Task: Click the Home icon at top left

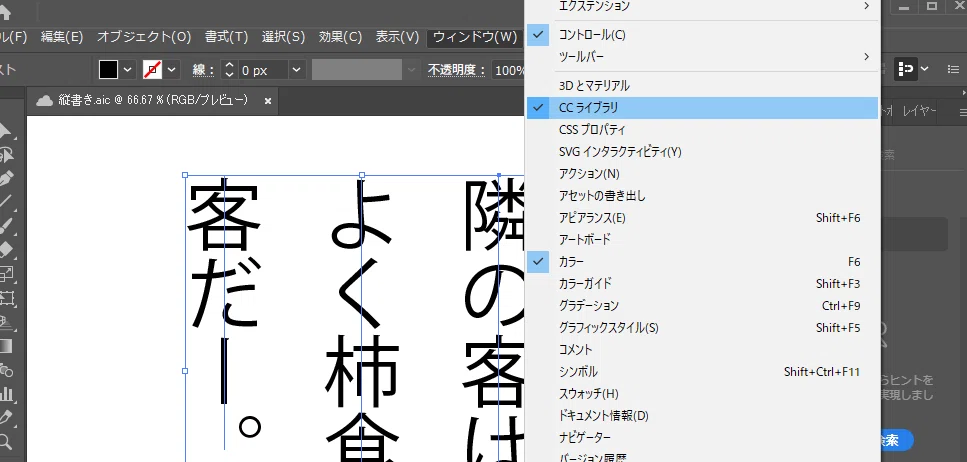Action: (5, 12)
